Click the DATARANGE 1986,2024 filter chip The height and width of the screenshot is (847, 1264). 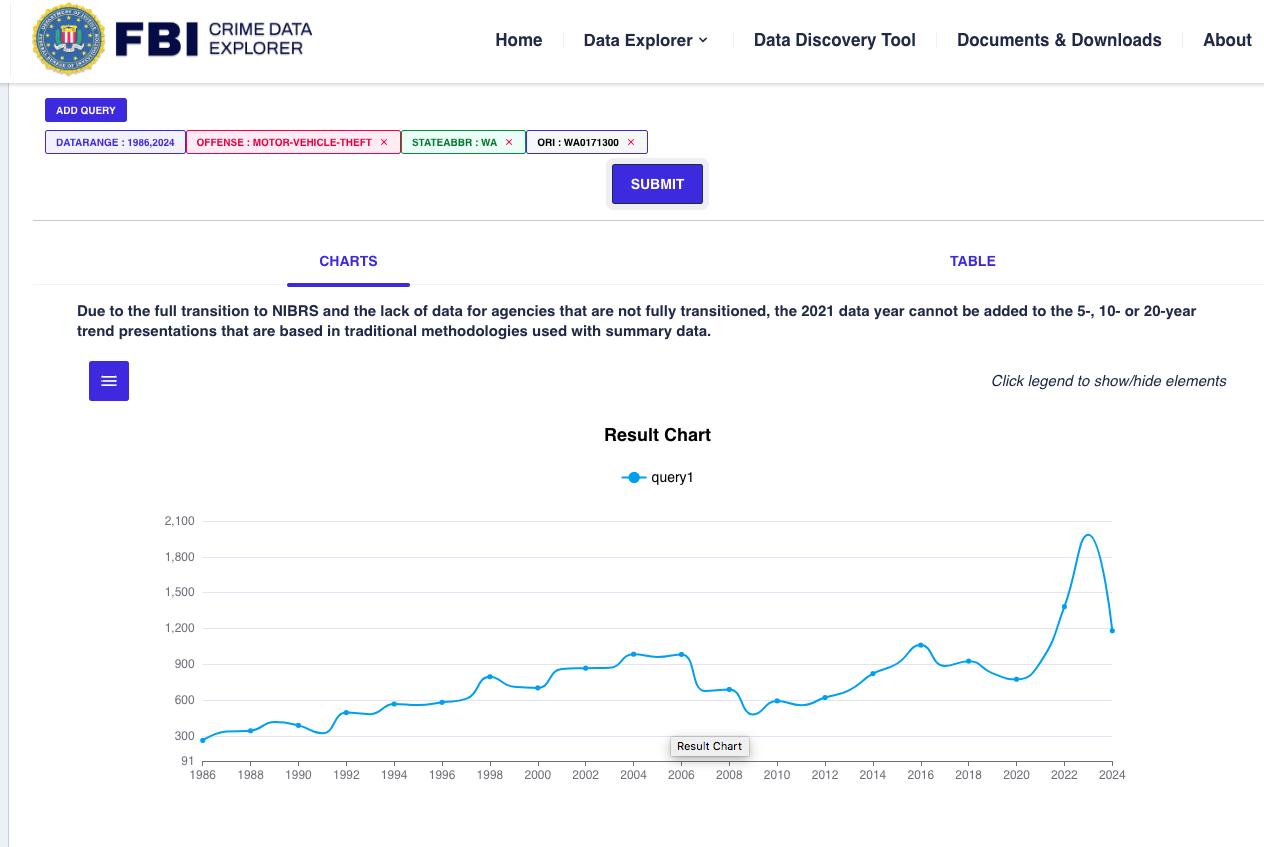click(x=115, y=143)
